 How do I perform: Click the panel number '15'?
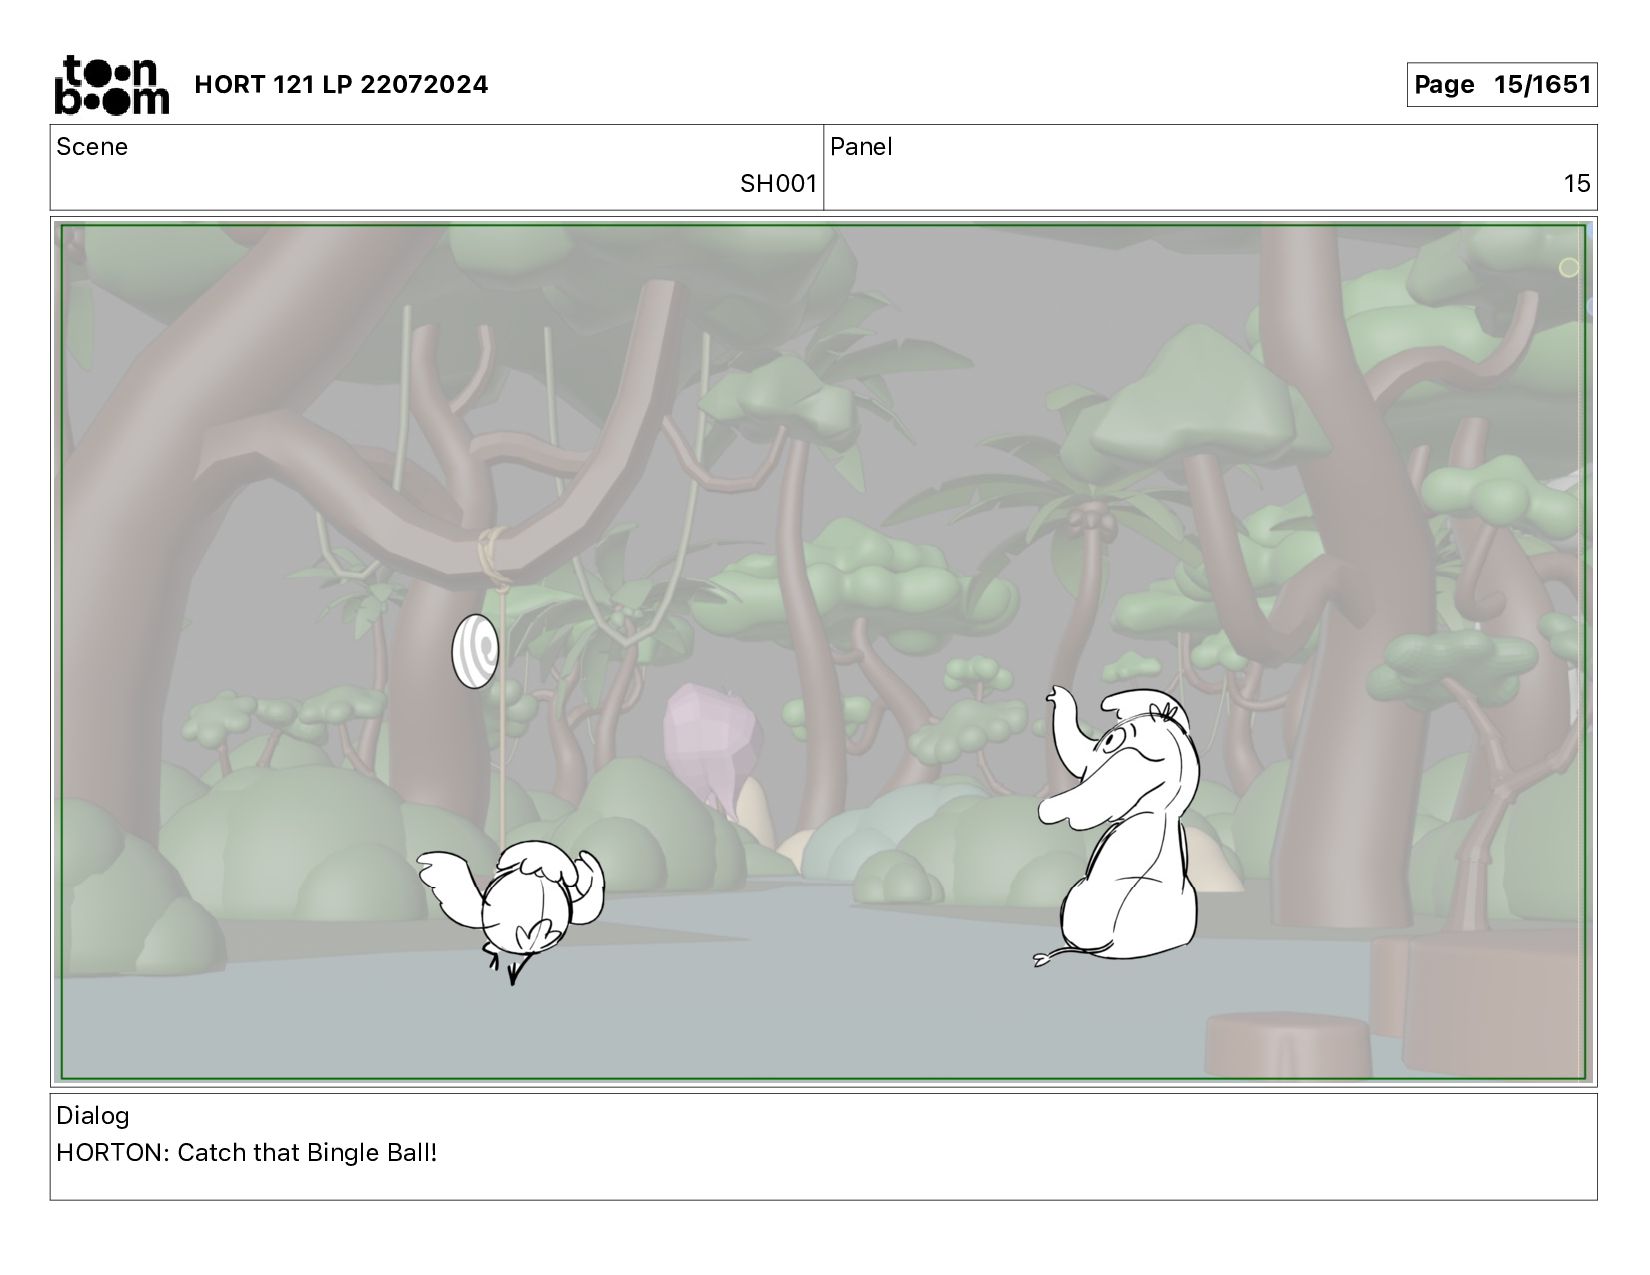[x=1577, y=184]
